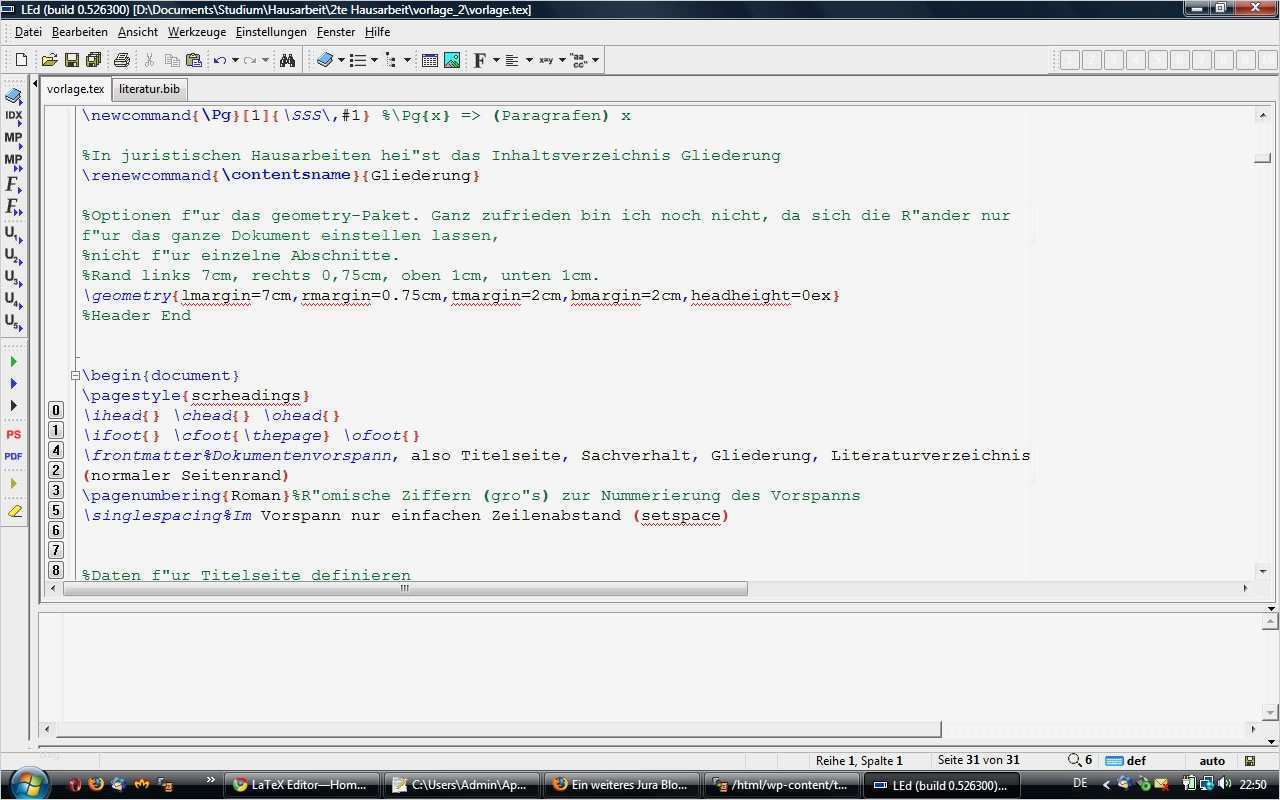Screen dimensions: 1280x800
Task: Click the yellow eraser icon in sidebar
Action: pyautogui.click(x=13, y=510)
